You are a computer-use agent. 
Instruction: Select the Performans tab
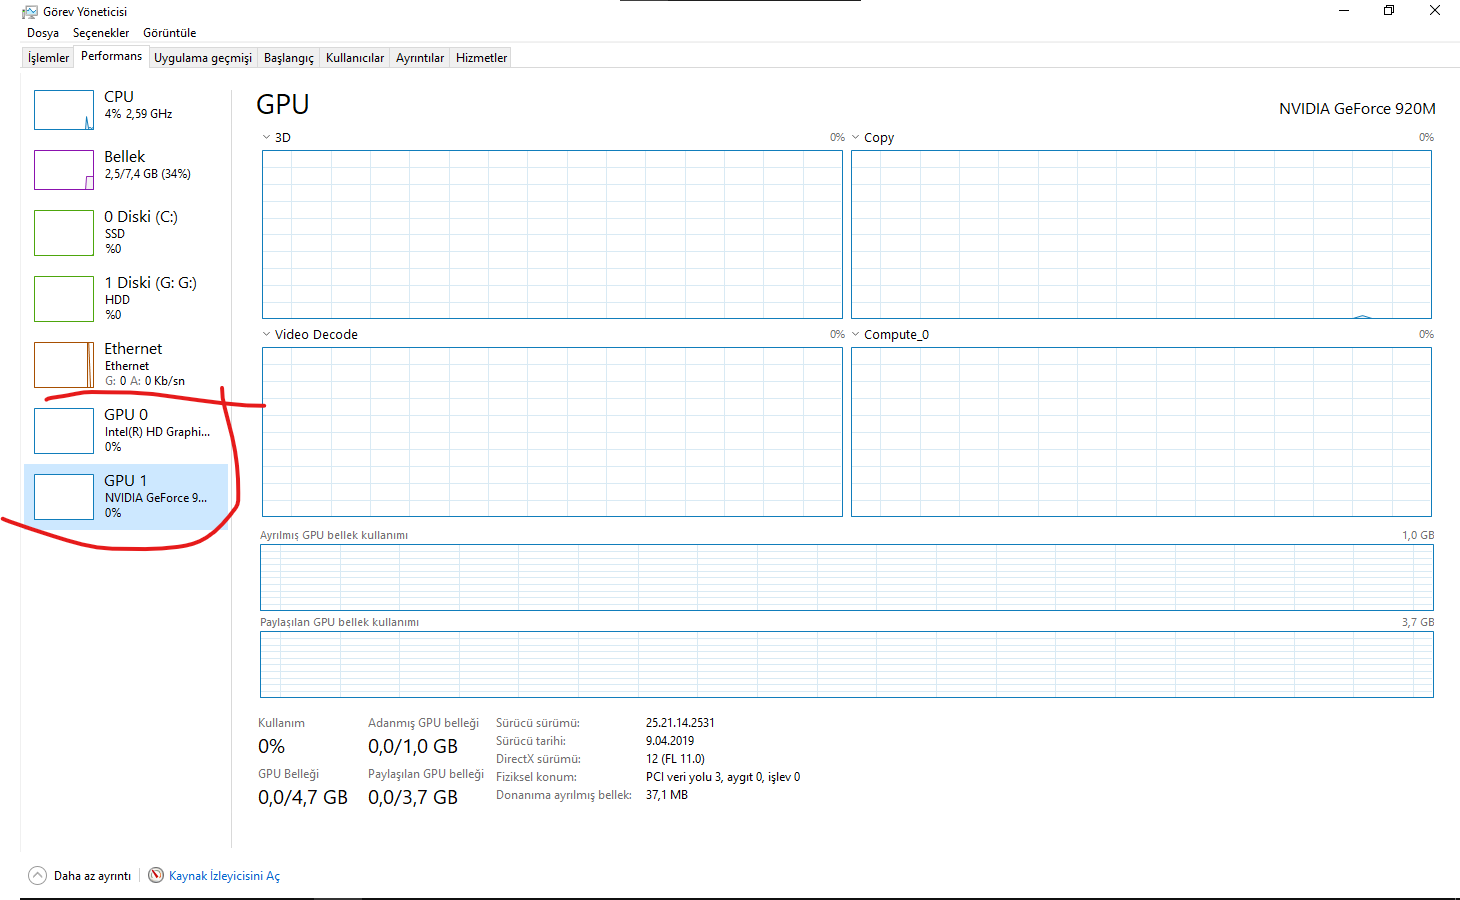[x=112, y=56]
